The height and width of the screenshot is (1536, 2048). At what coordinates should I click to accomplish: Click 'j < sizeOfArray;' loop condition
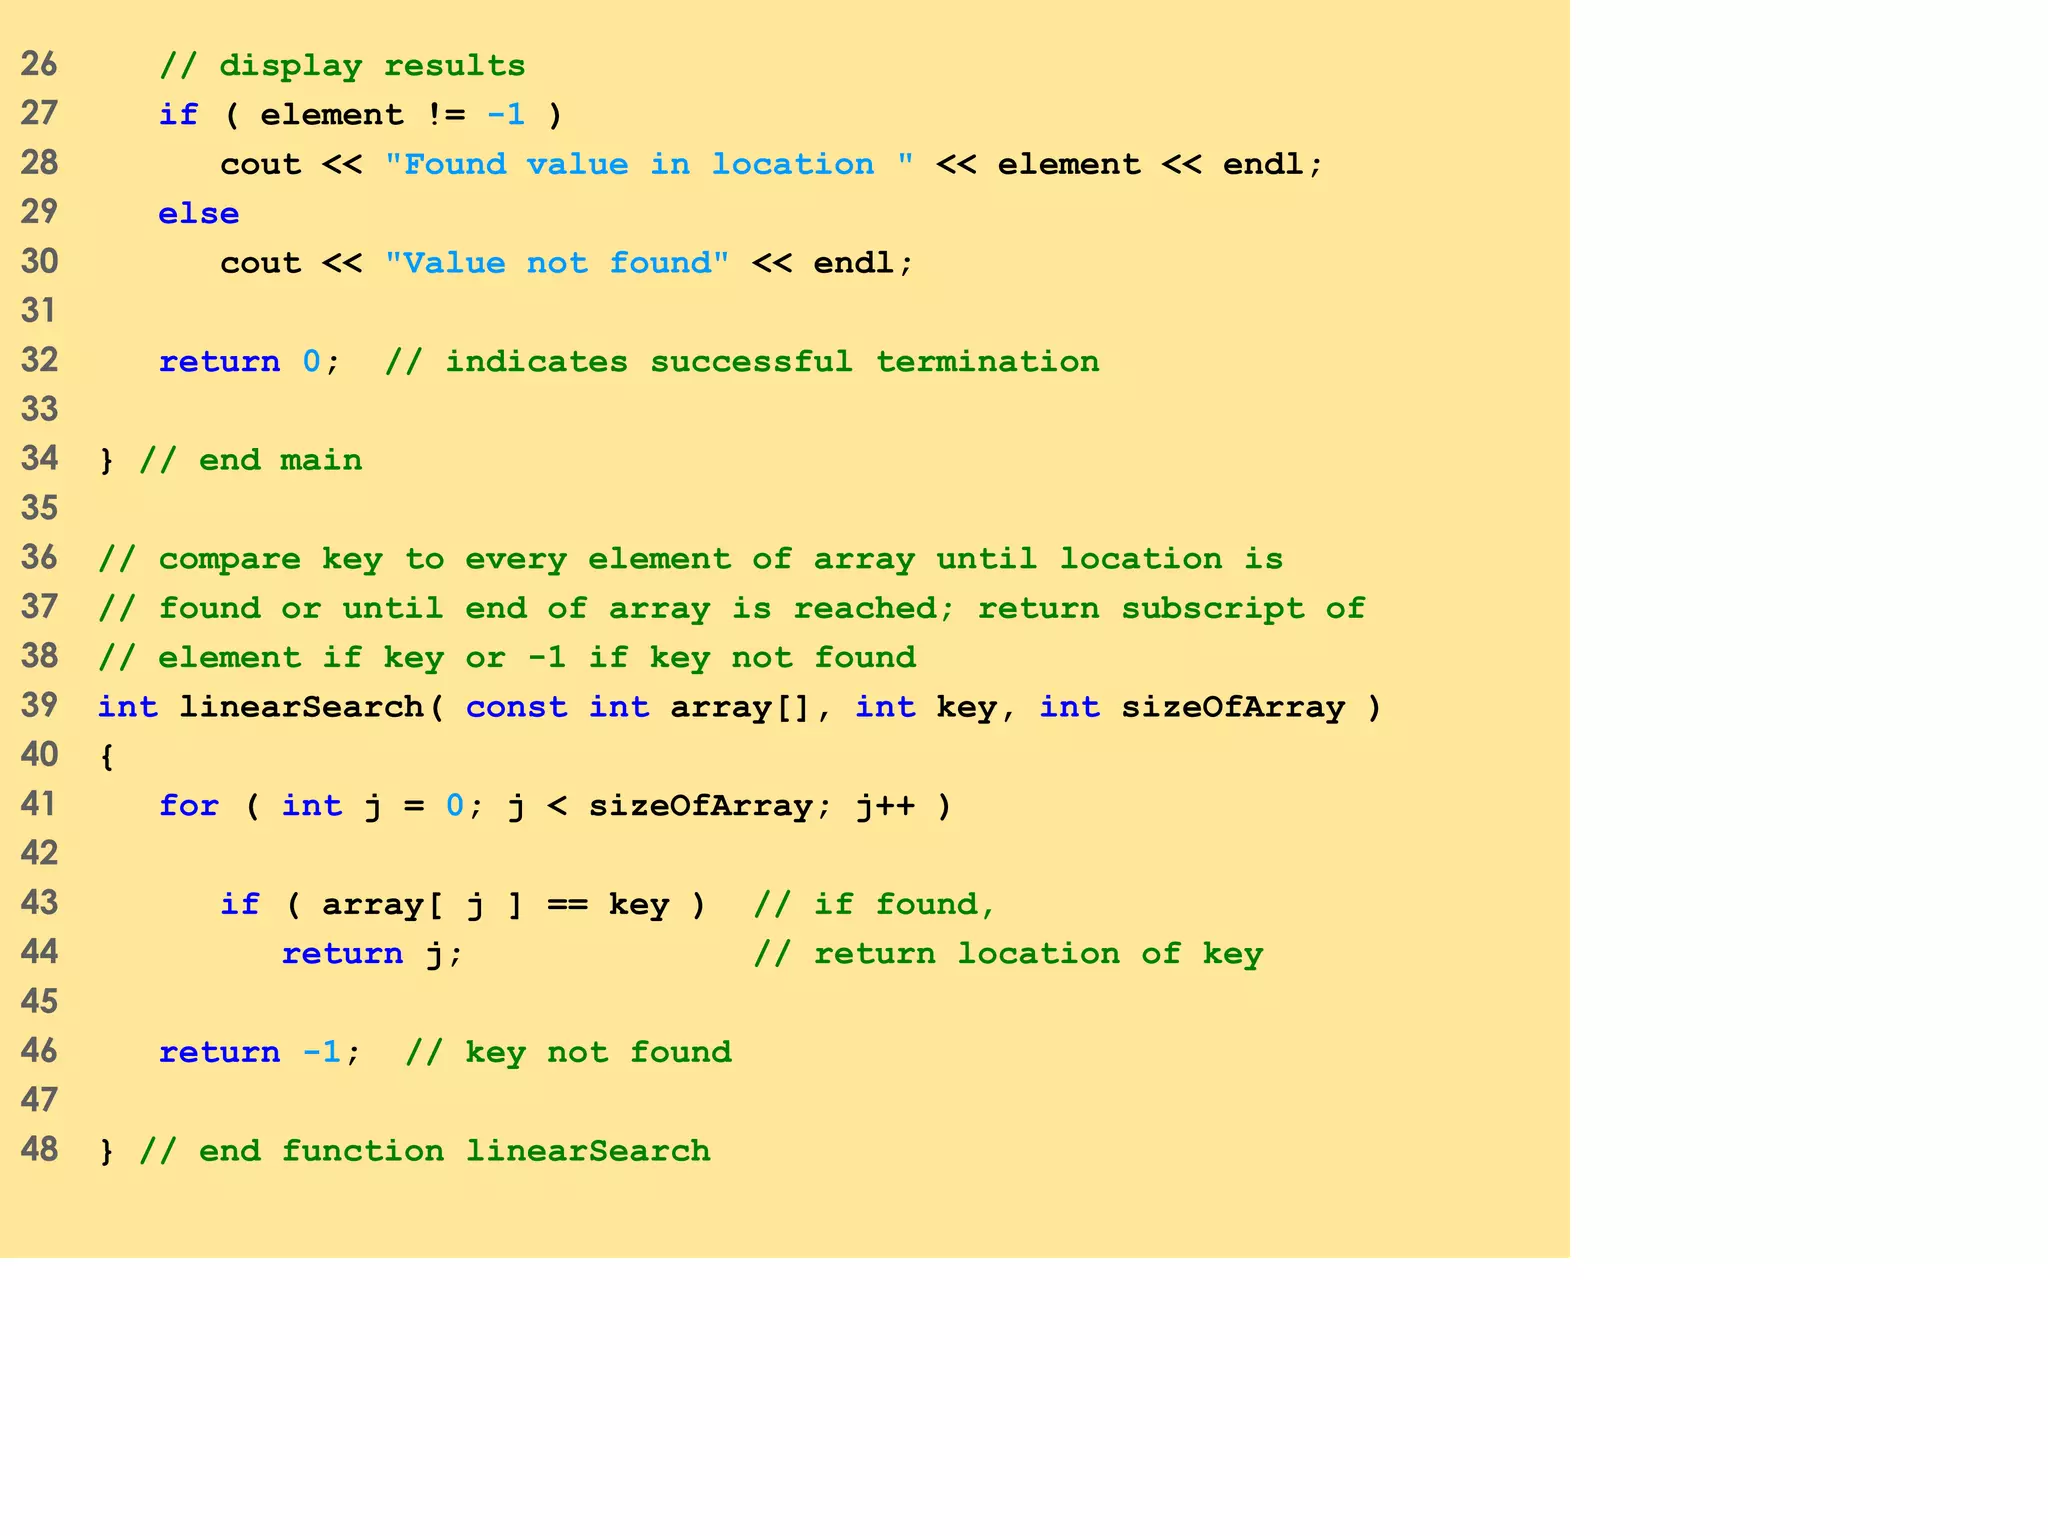tap(670, 805)
